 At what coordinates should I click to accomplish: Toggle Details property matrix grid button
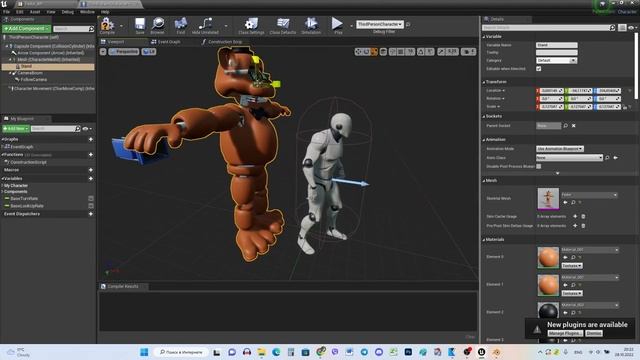(622, 28)
